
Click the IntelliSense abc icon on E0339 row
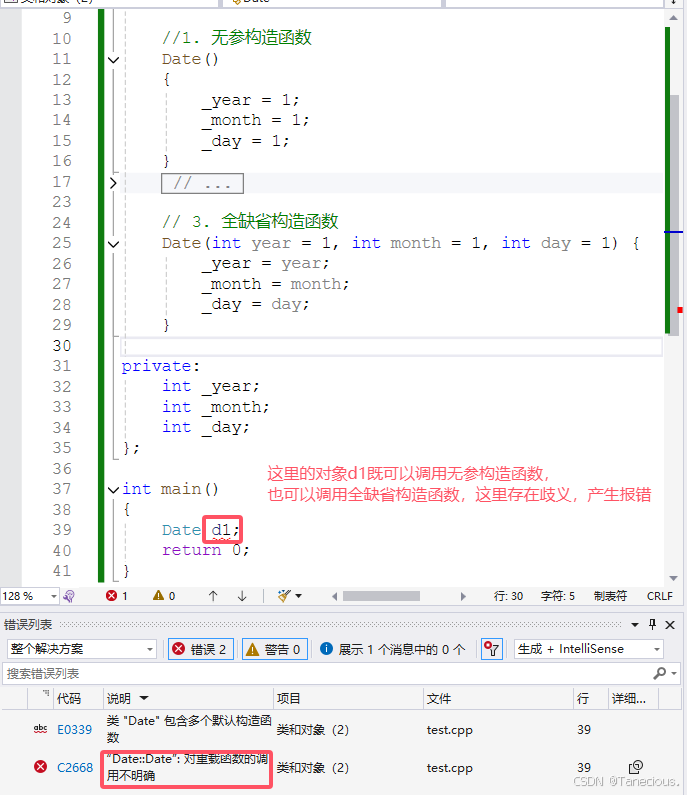pyautogui.click(x=41, y=729)
